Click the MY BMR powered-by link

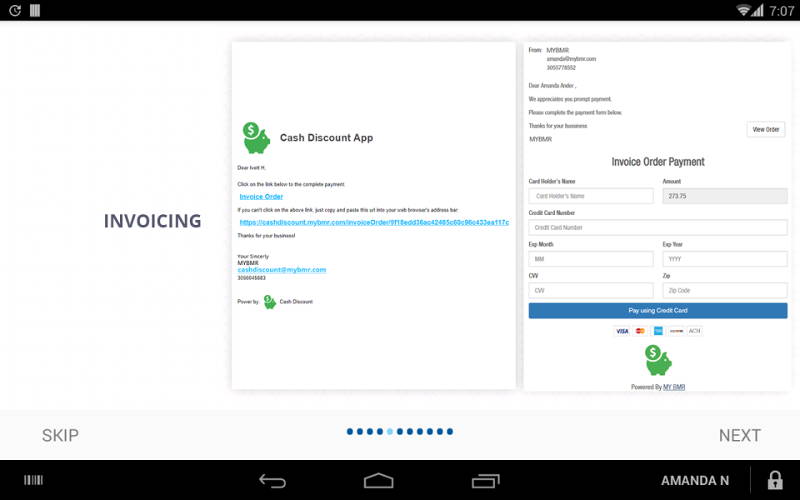pyautogui.click(x=674, y=387)
